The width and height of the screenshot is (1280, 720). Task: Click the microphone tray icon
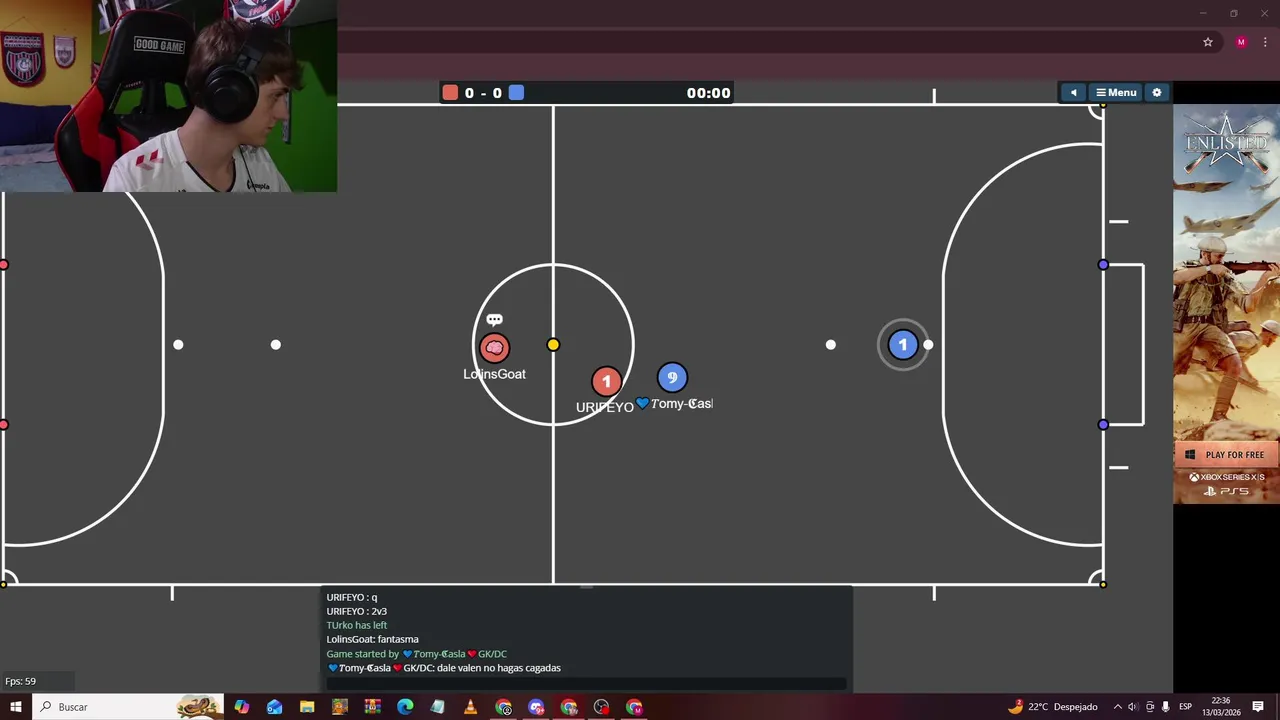point(1166,707)
